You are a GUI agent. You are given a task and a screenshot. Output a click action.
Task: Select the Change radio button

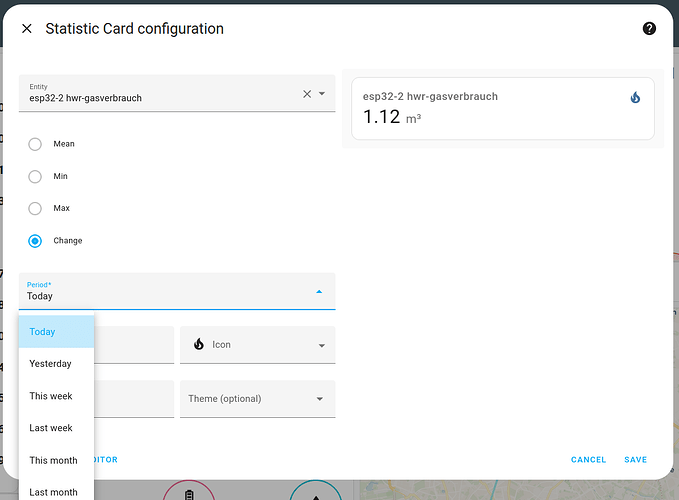tap(35, 241)
